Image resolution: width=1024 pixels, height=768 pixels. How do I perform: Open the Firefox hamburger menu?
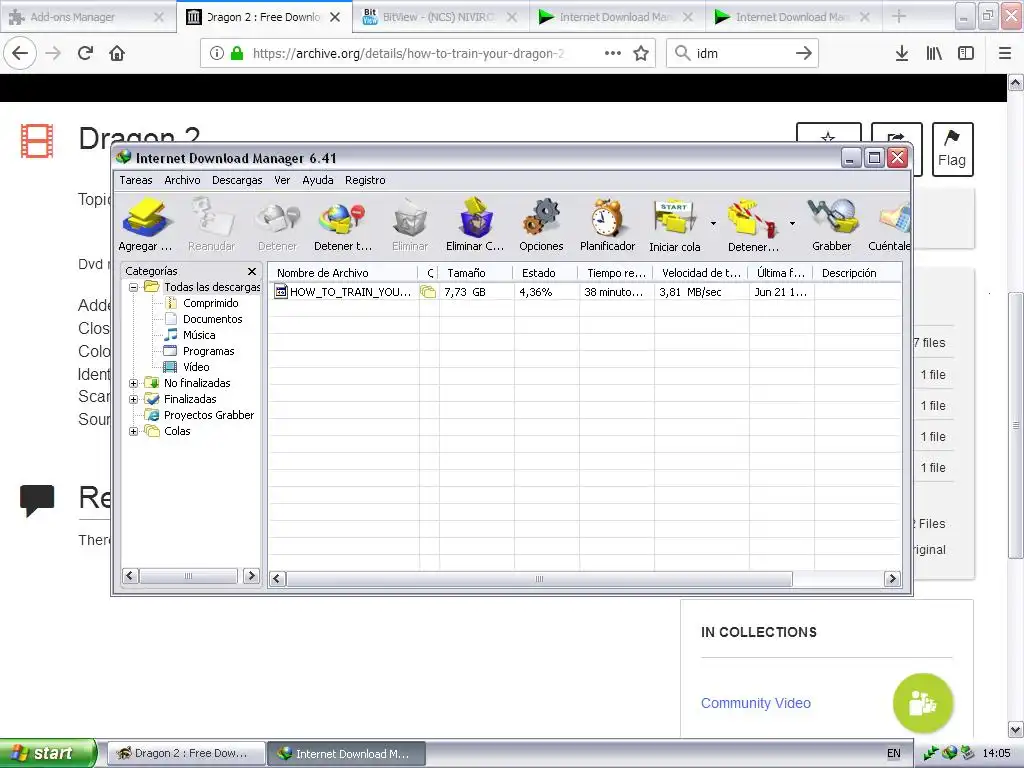point(1005,53)
